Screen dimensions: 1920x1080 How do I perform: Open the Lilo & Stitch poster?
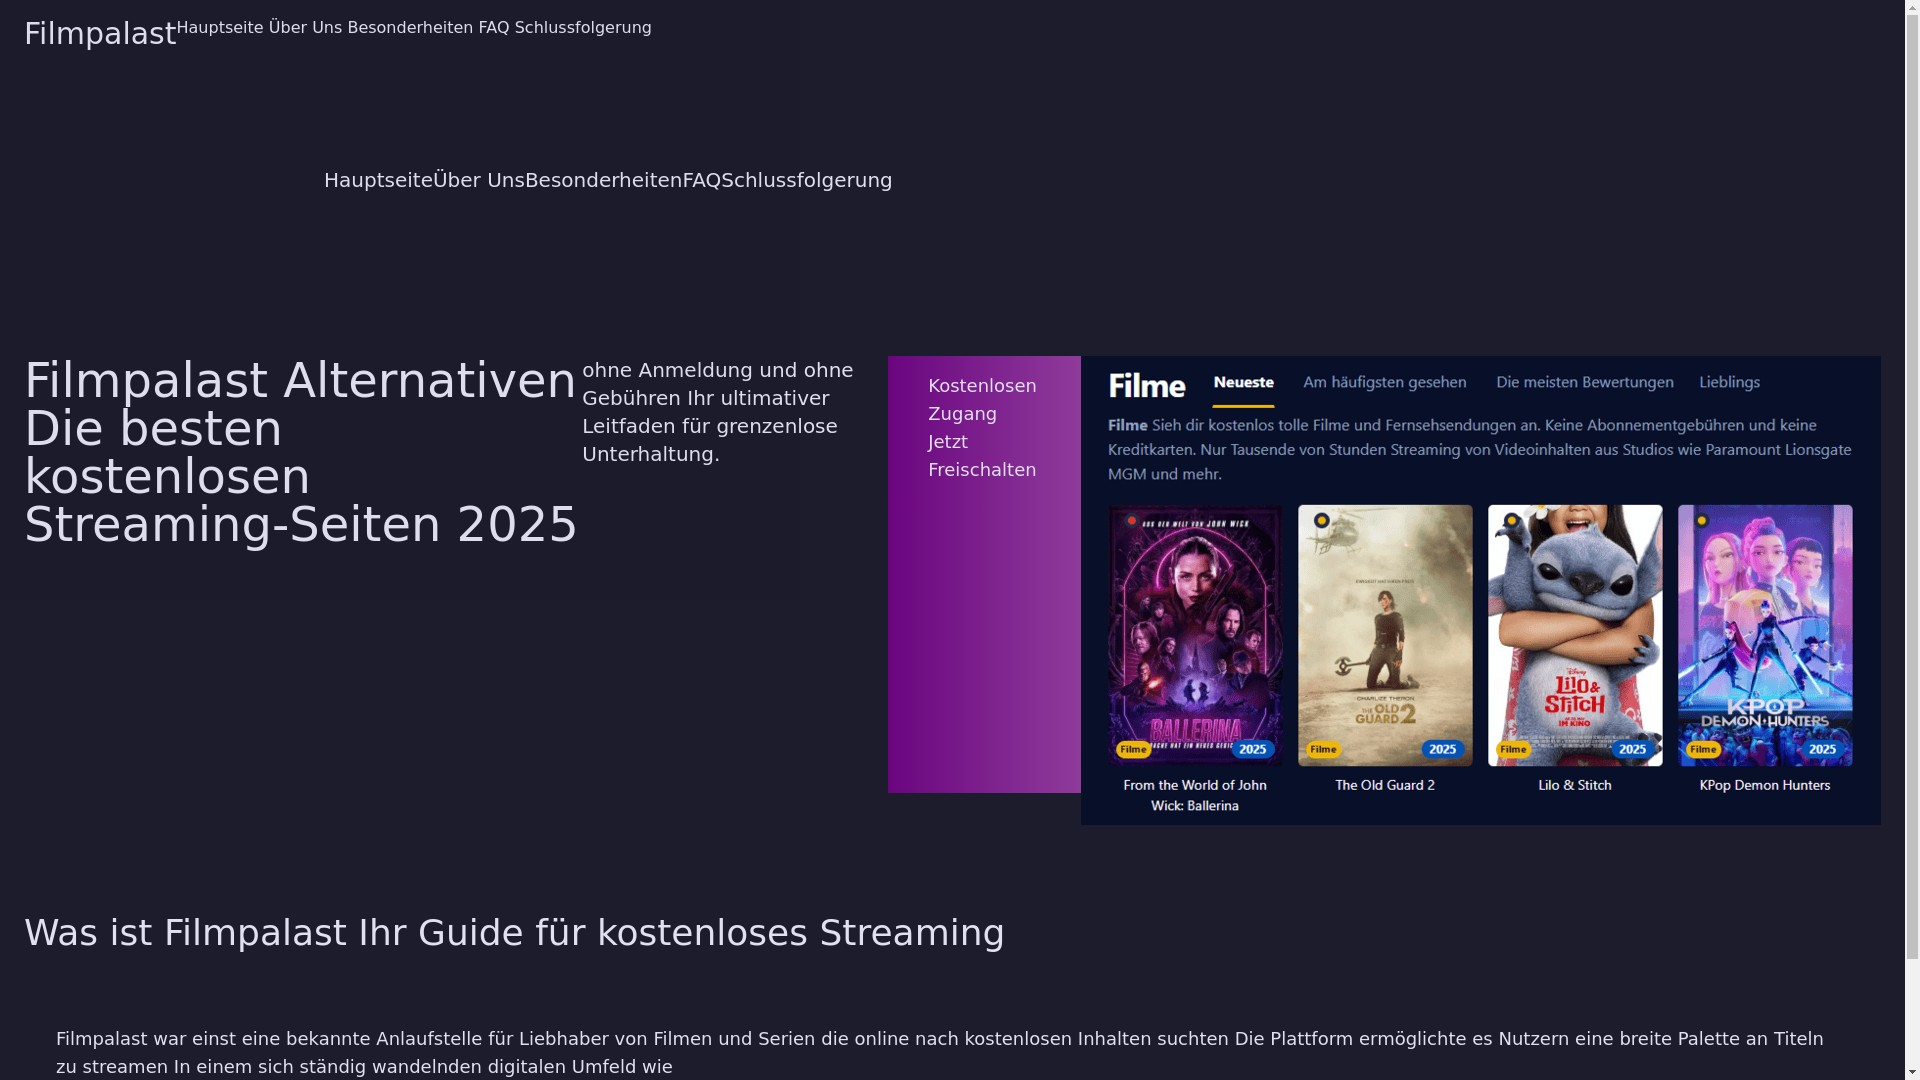(x=1575, y=635)
